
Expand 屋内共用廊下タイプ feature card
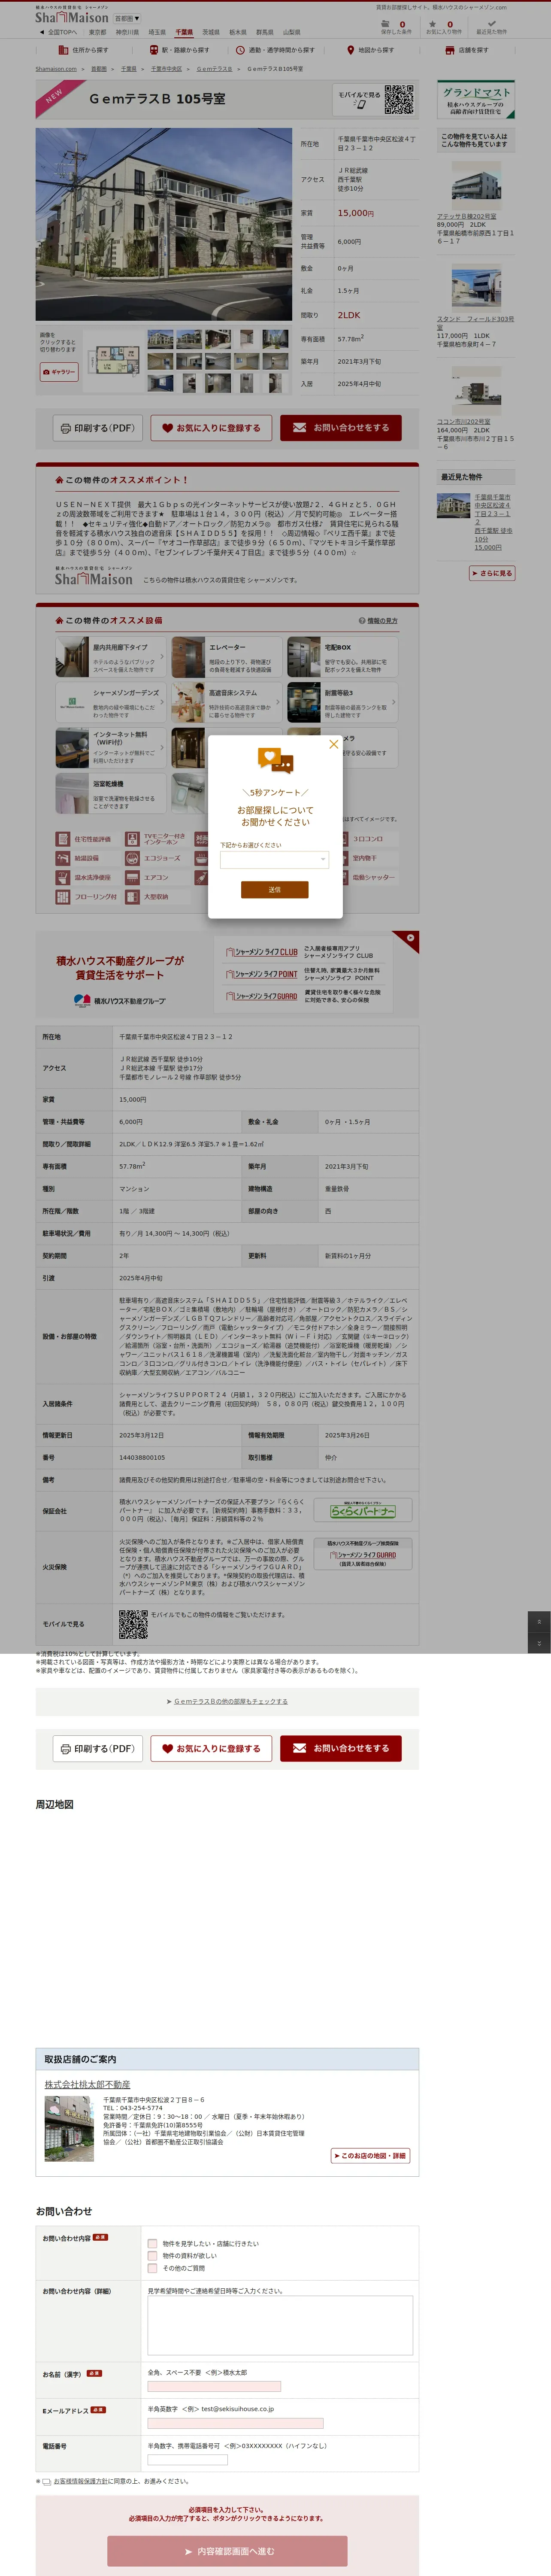[111, 657]
